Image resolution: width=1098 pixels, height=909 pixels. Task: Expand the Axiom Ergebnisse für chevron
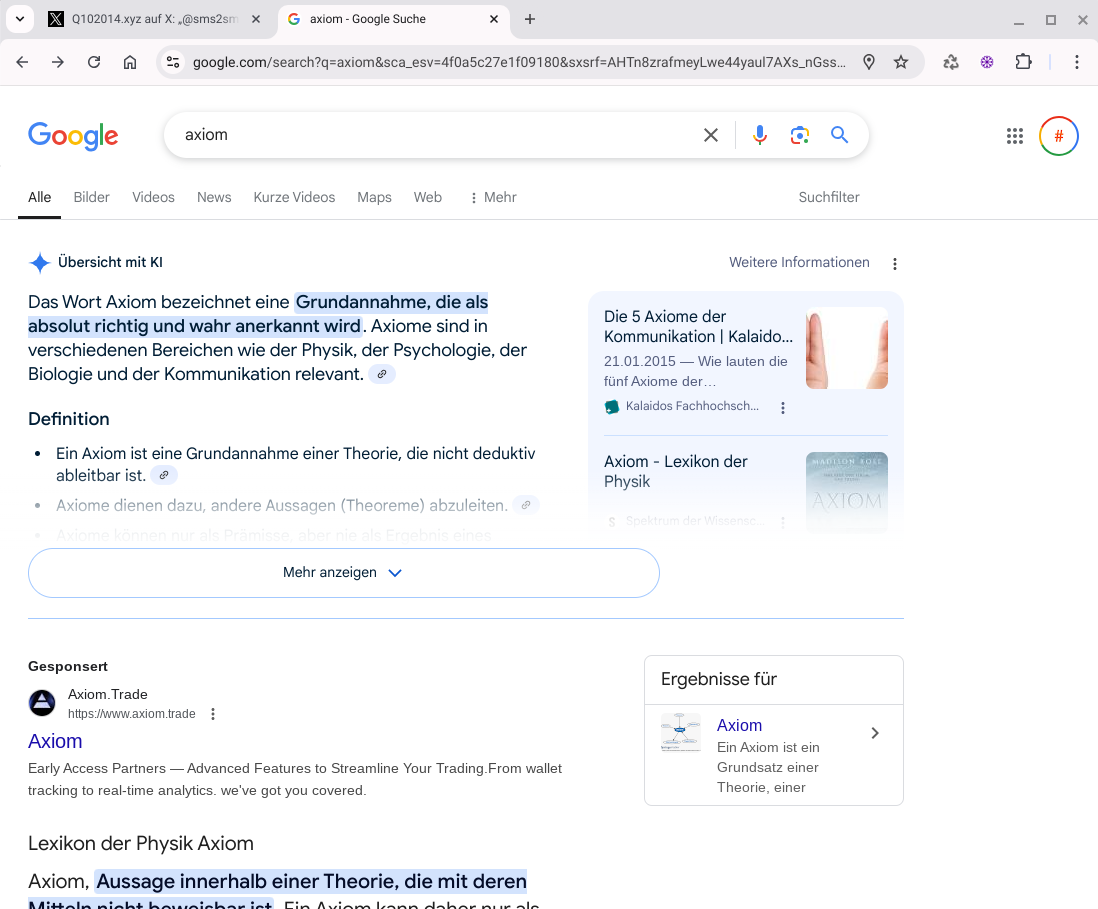click(x=875, y=733)
